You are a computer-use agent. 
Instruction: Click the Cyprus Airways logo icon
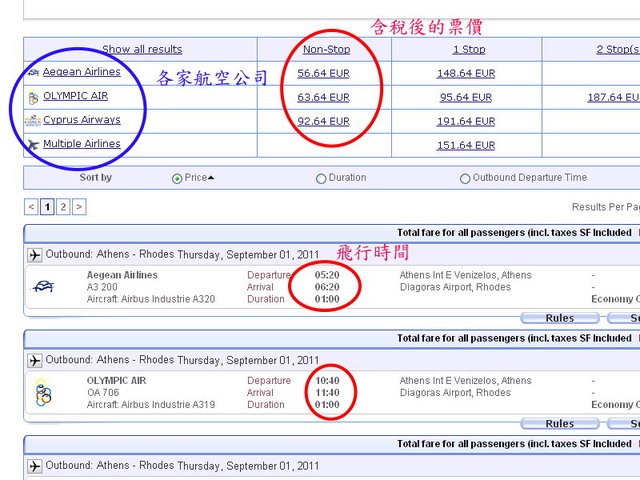pos(33,121)
